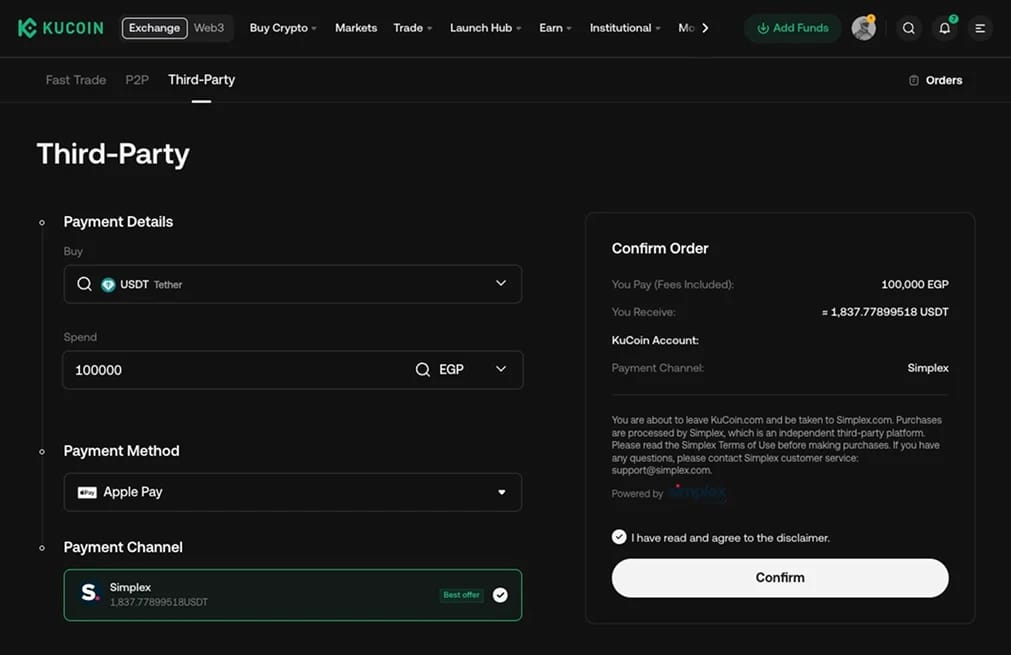
Task: Switch to Fast Trade tab
Action: point(76,80)
